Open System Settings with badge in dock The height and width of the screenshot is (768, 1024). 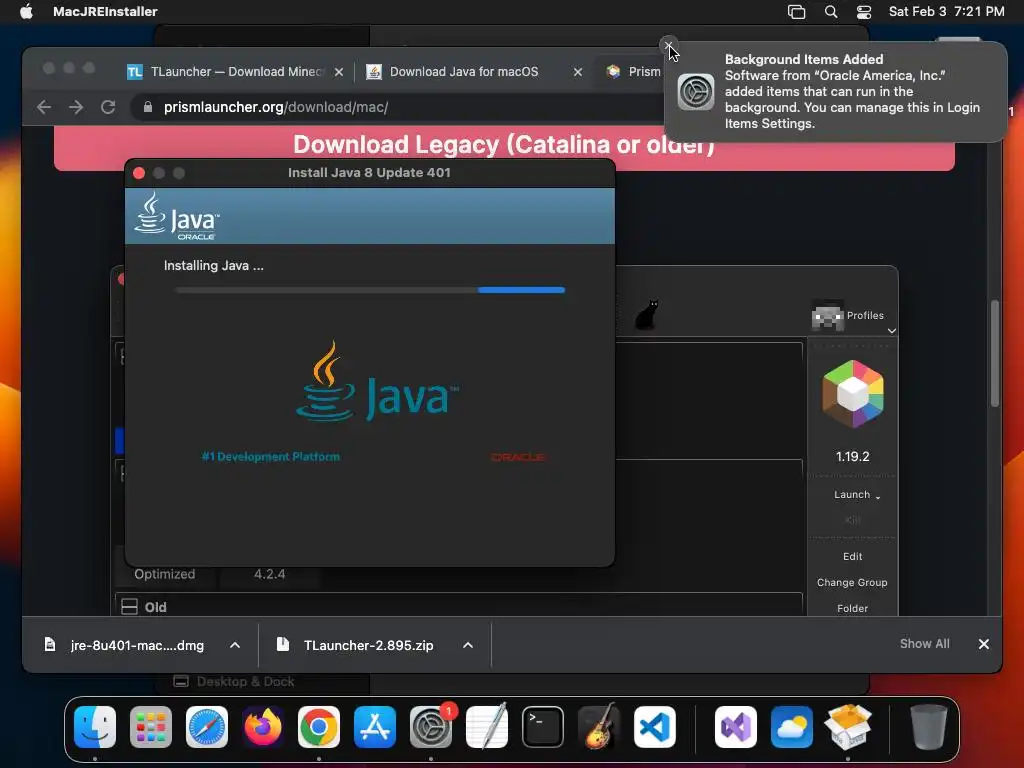click(x=431, y=727)
